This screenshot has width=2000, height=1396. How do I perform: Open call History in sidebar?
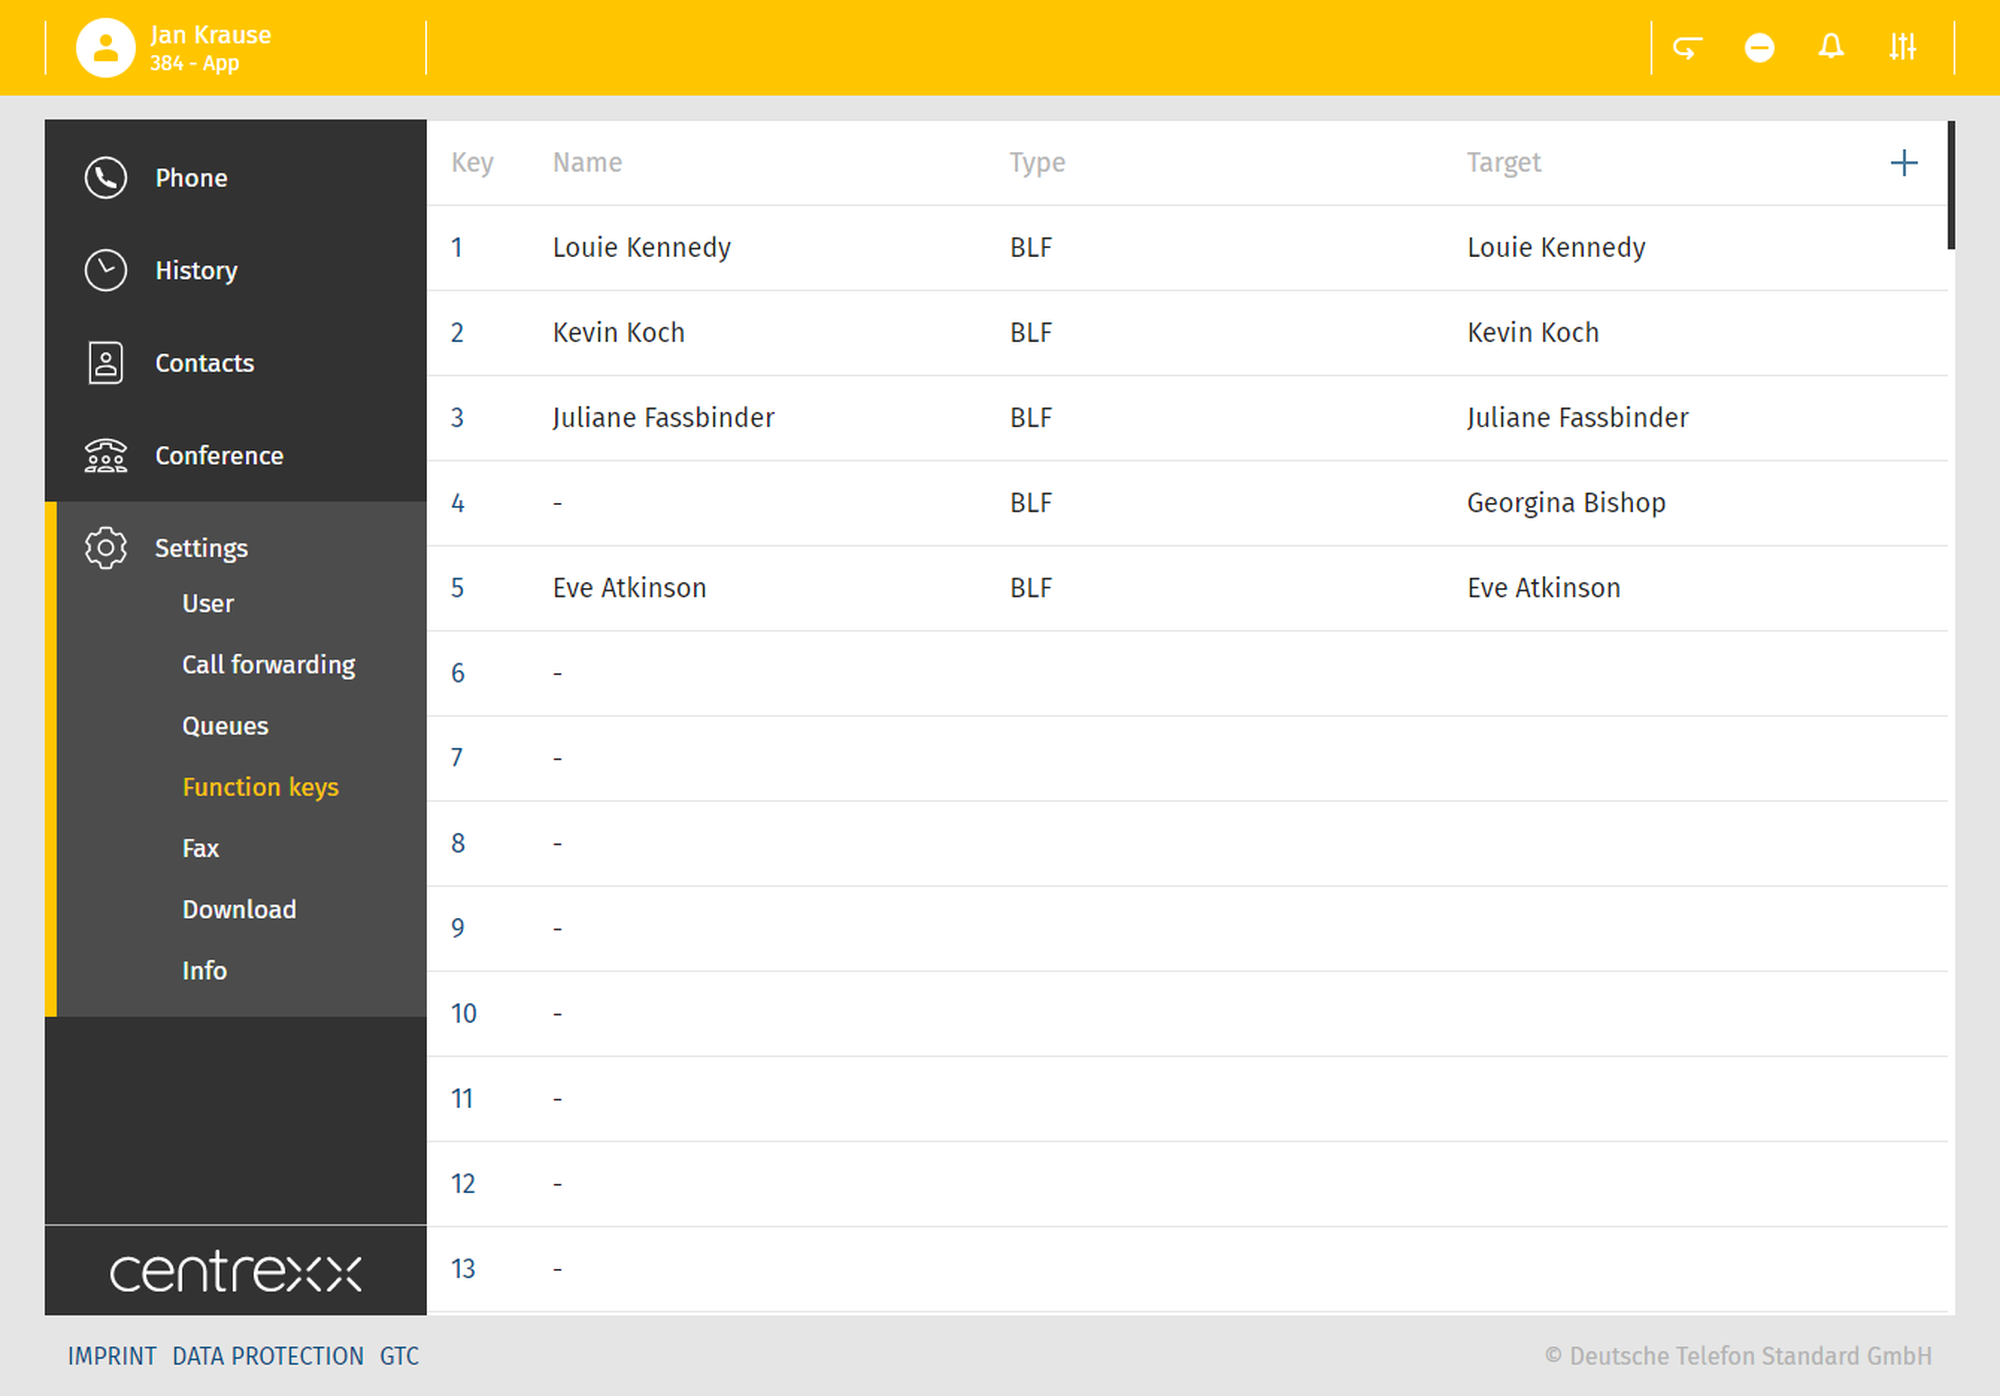(x=195, y=271)
